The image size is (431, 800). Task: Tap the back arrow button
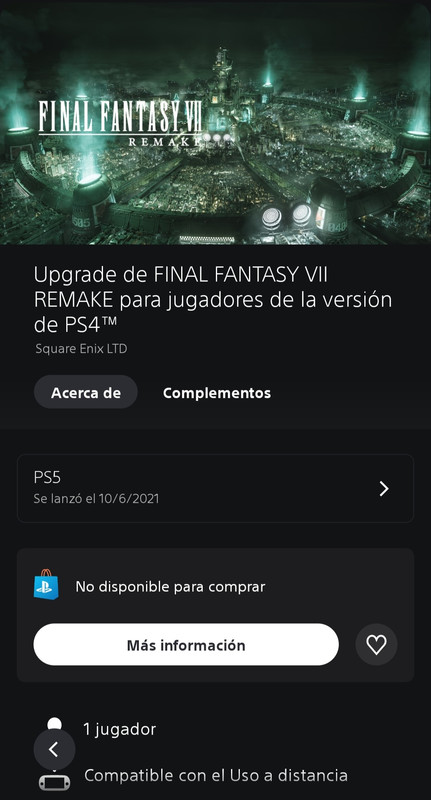click(54, 749)
